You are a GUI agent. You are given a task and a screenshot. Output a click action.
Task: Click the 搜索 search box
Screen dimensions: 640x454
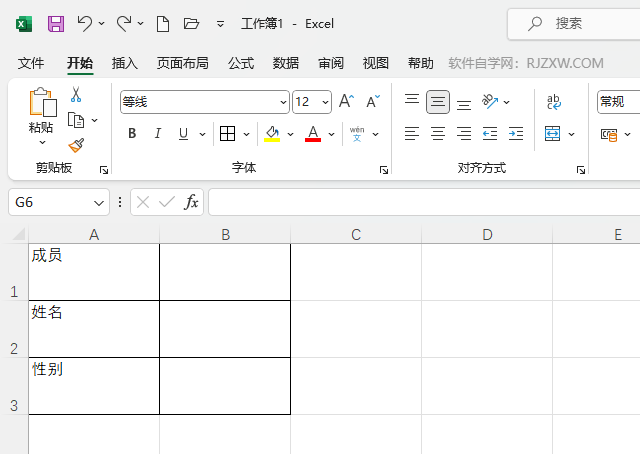click(x=574, y=24)
